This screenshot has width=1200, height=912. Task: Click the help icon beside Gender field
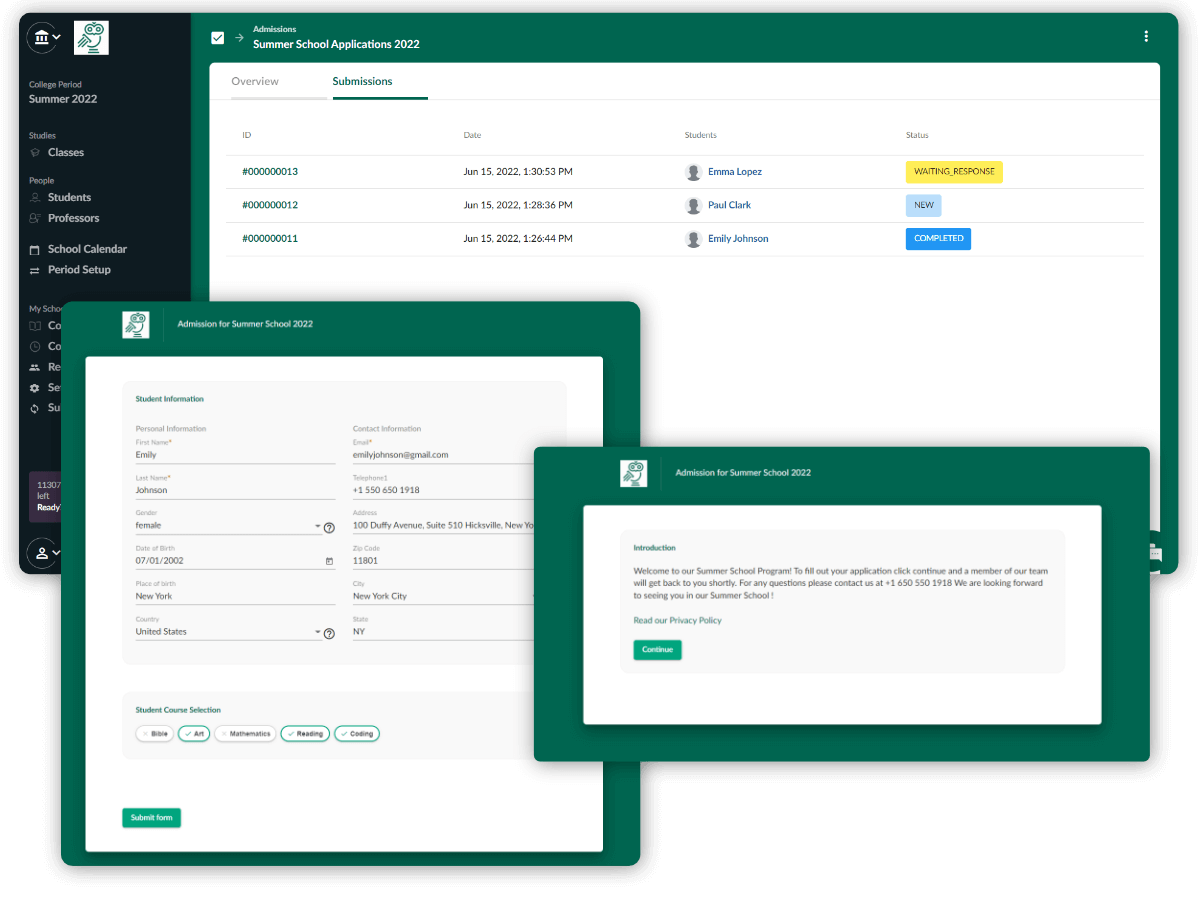pyautogui.click(x=329, y=527)
